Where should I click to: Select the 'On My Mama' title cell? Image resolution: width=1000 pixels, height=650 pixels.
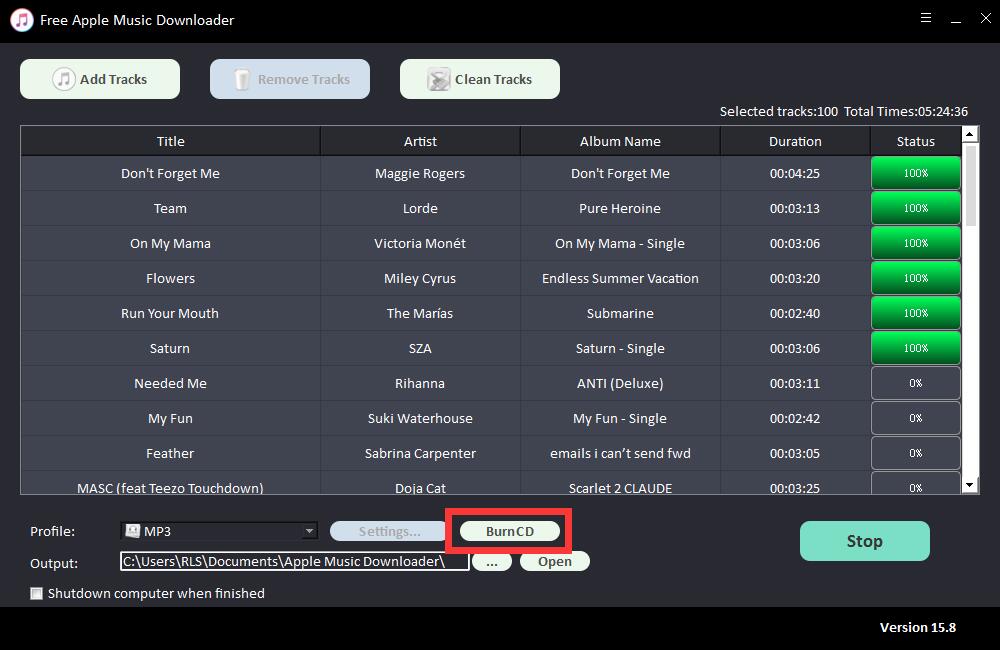170,244
